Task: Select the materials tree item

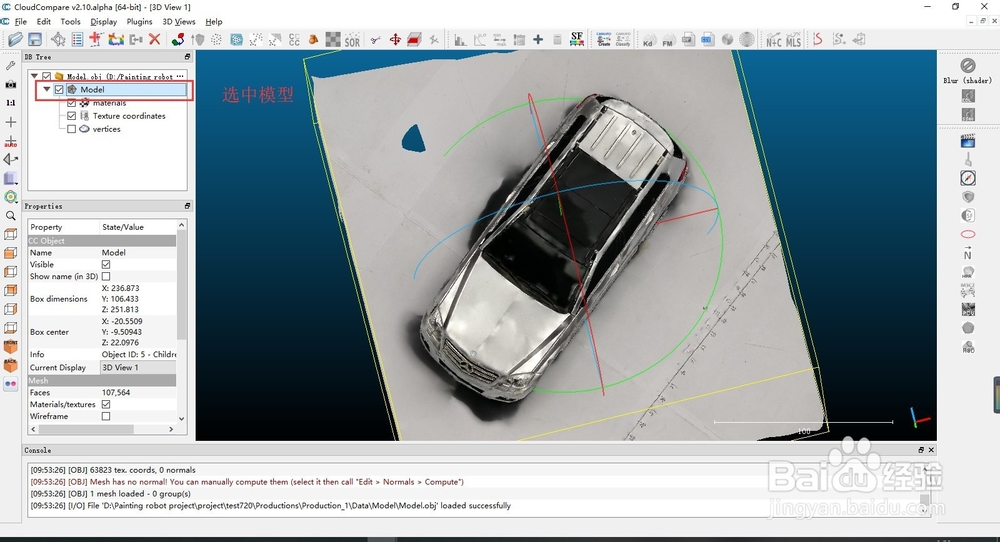Action: [x=109, y=103]
